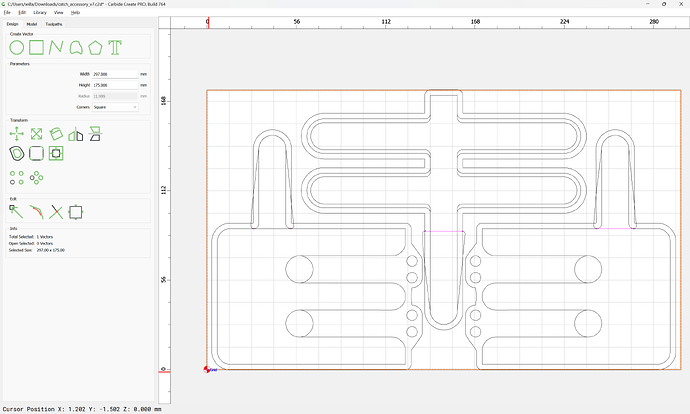Image resolution: width=690 pixels, height=414 pixels.
Task: Select the Polygon vector tool
Action: pyautogui.click(x=95, y=48)
